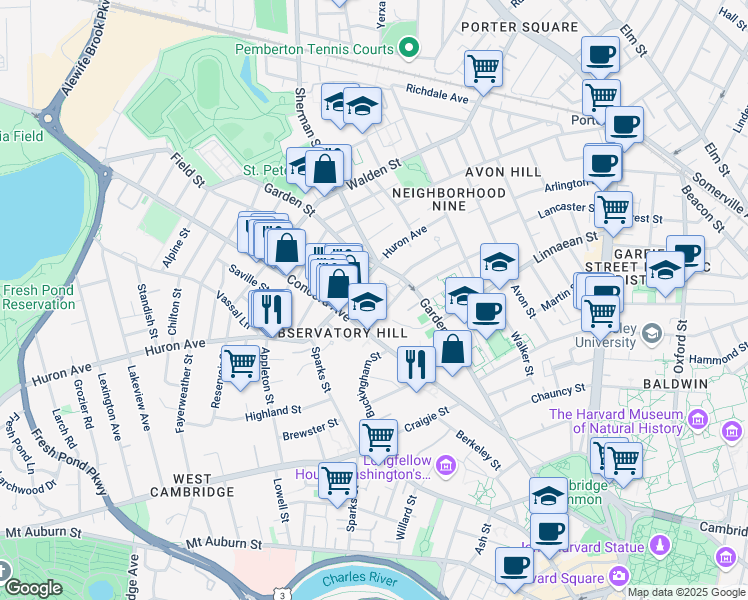
Task: Click the shopping cart marker near Martin St
Action: 601,315
